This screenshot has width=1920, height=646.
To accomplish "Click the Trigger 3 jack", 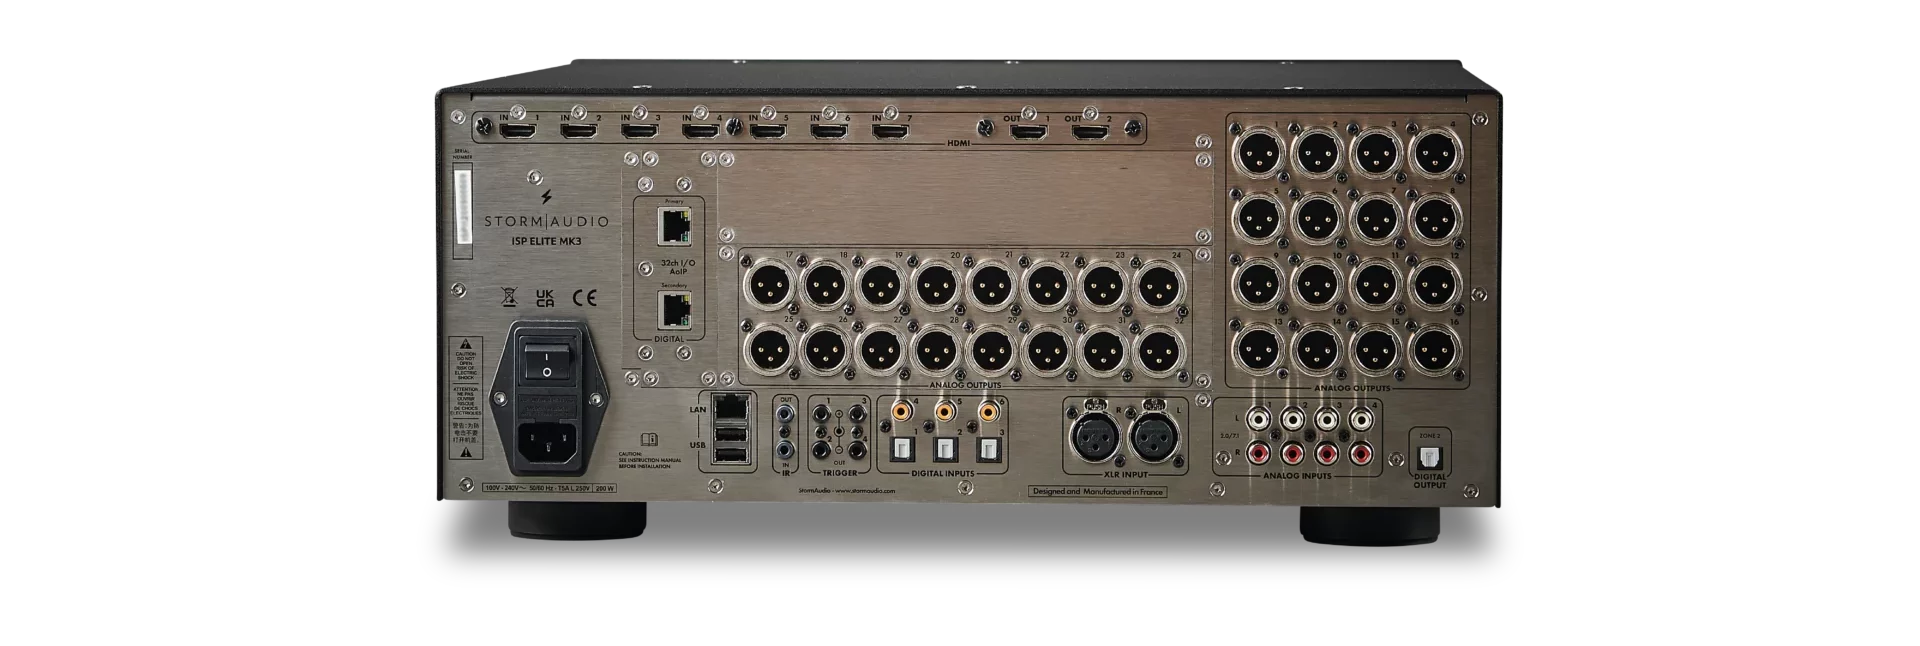I will click(x=857, y=413).
